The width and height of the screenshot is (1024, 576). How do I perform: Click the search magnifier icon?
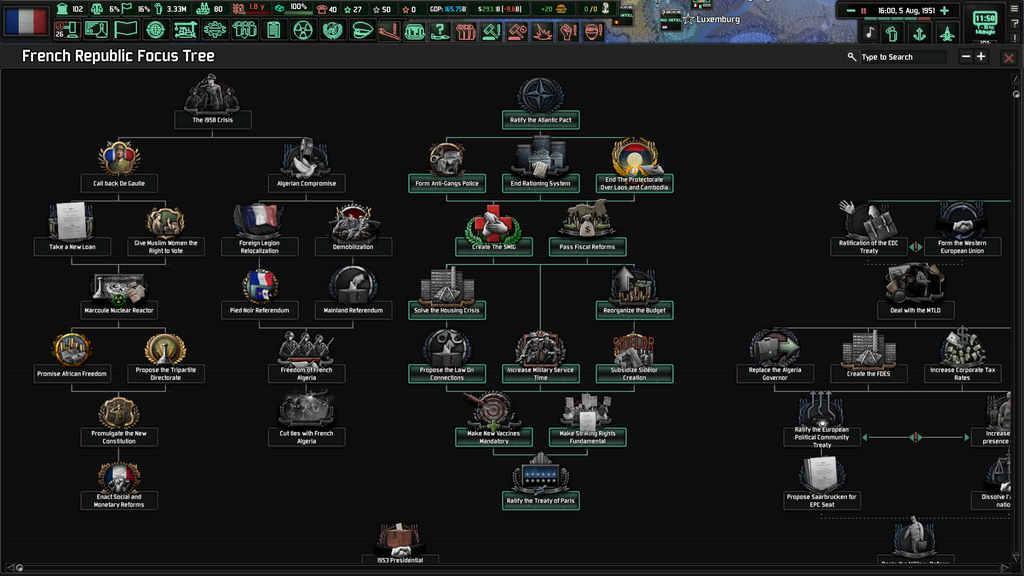pyautogui.click(x=852, y=57)
